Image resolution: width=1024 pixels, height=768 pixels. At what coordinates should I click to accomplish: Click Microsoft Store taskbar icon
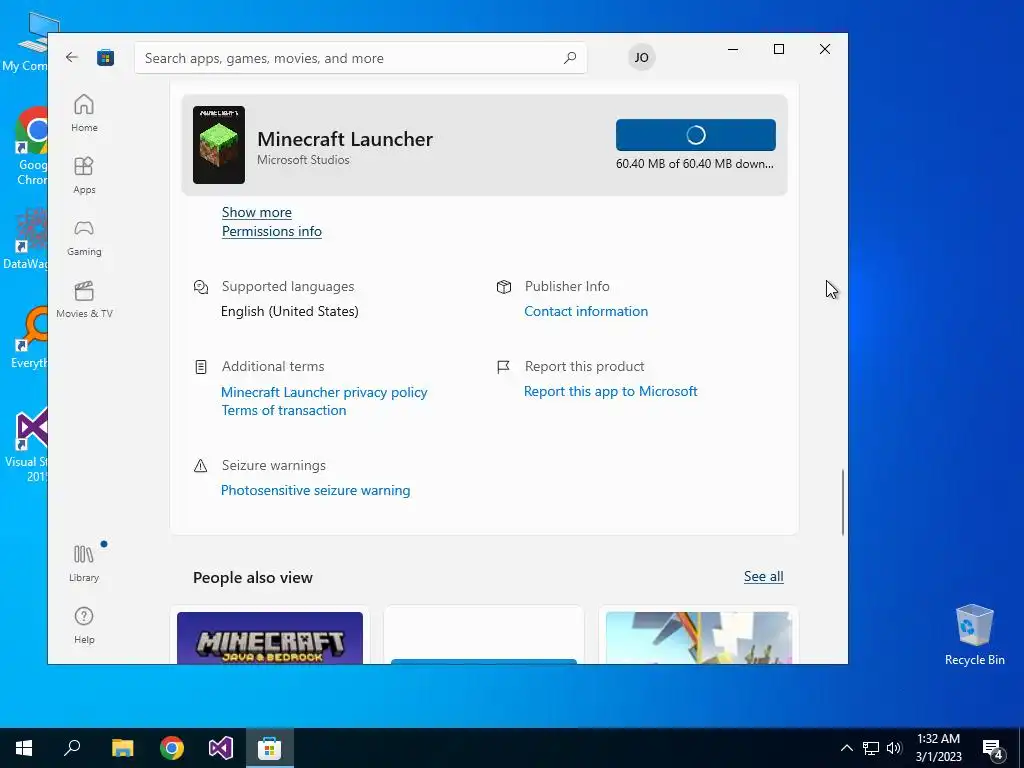point(270,748)
